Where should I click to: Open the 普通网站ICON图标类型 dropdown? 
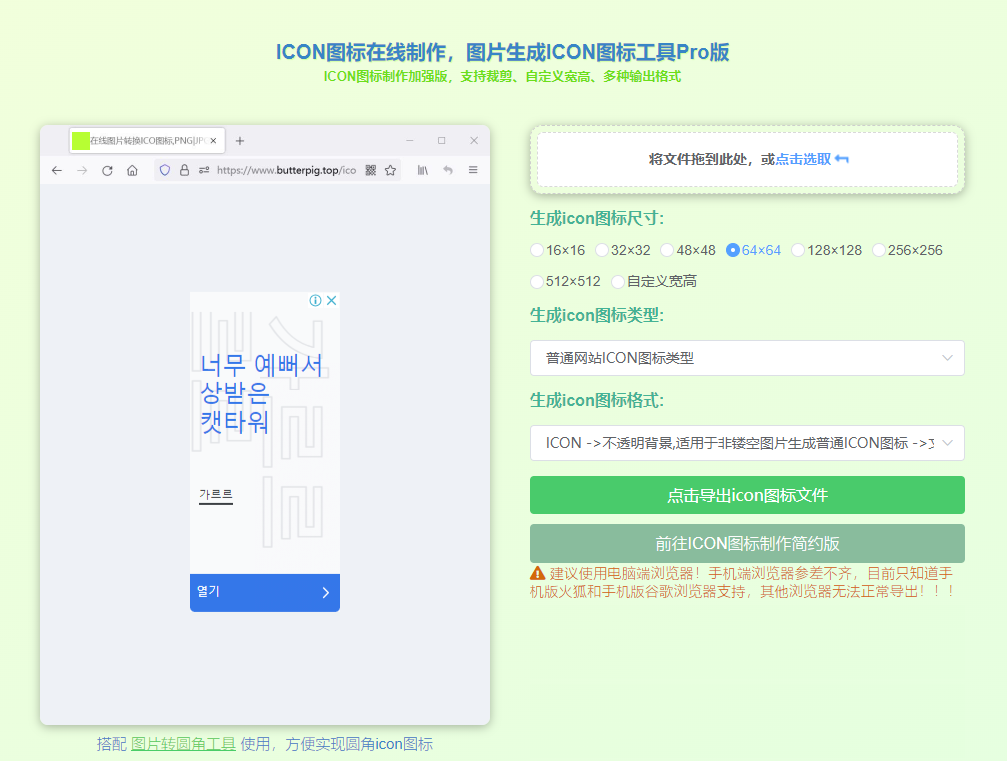coord(746,358)
